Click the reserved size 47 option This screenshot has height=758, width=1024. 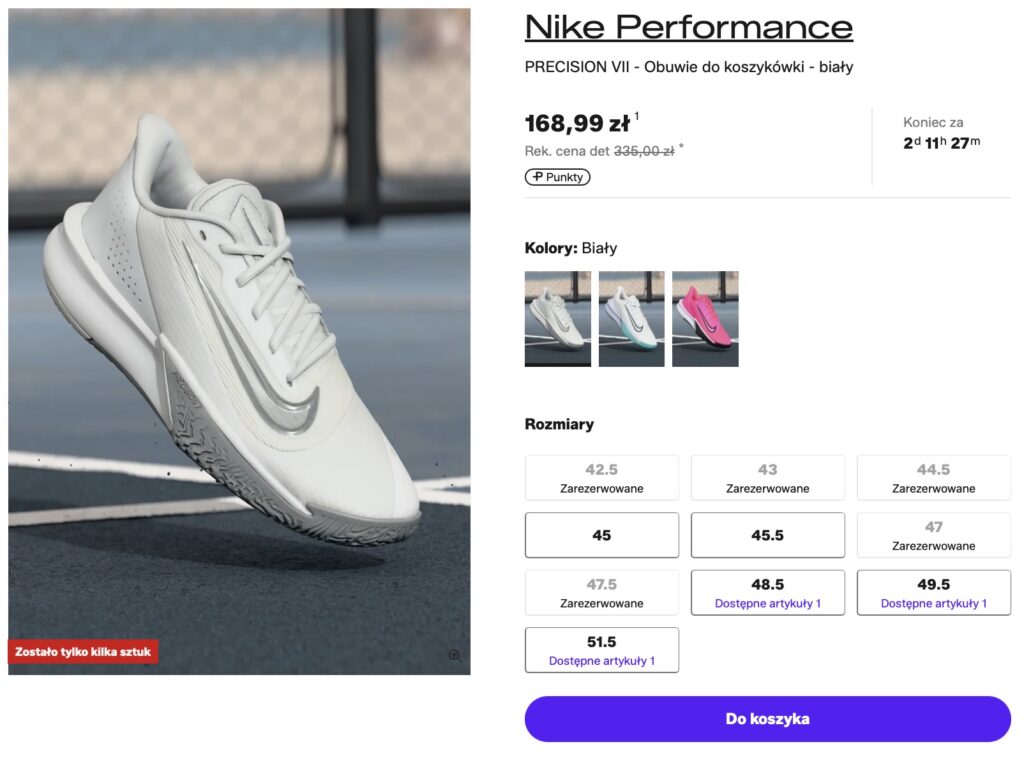933,535
